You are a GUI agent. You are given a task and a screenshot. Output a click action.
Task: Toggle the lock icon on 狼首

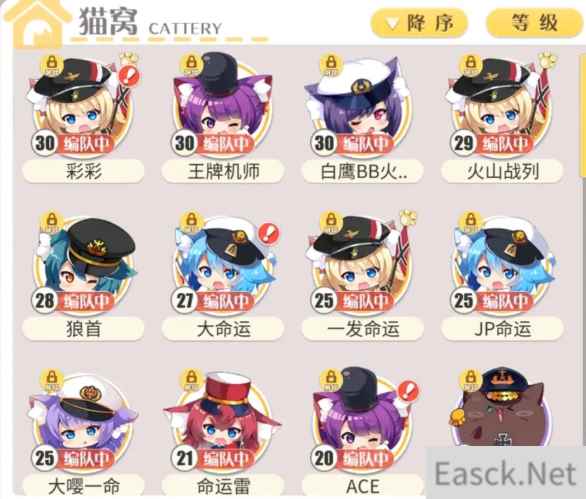(52, 222)
